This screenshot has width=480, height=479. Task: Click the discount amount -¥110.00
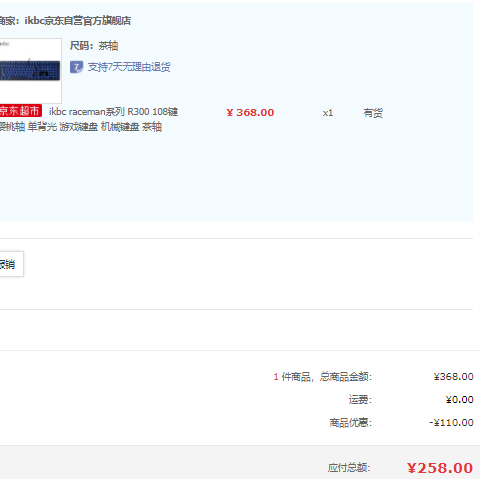coord(451,423)
